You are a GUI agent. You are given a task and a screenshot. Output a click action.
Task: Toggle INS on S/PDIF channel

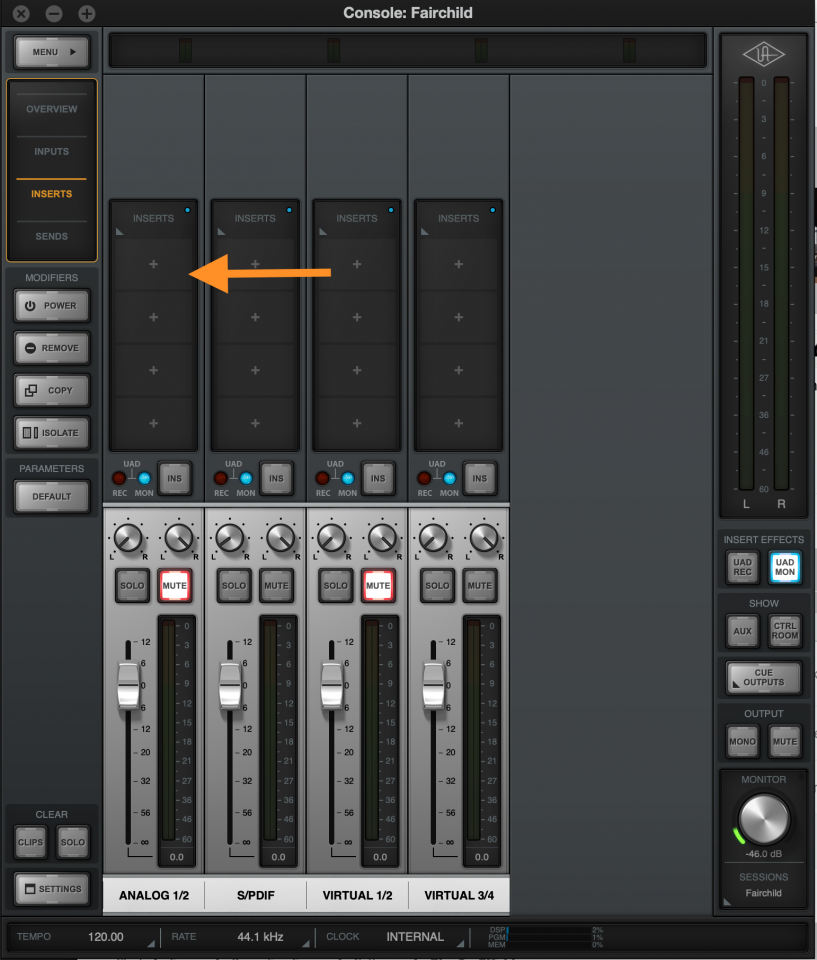click(276, 478)
